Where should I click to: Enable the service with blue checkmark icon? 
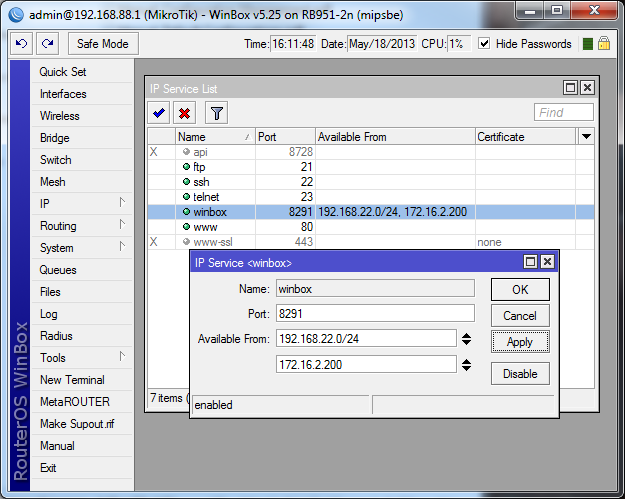click(x=159, y=113)
